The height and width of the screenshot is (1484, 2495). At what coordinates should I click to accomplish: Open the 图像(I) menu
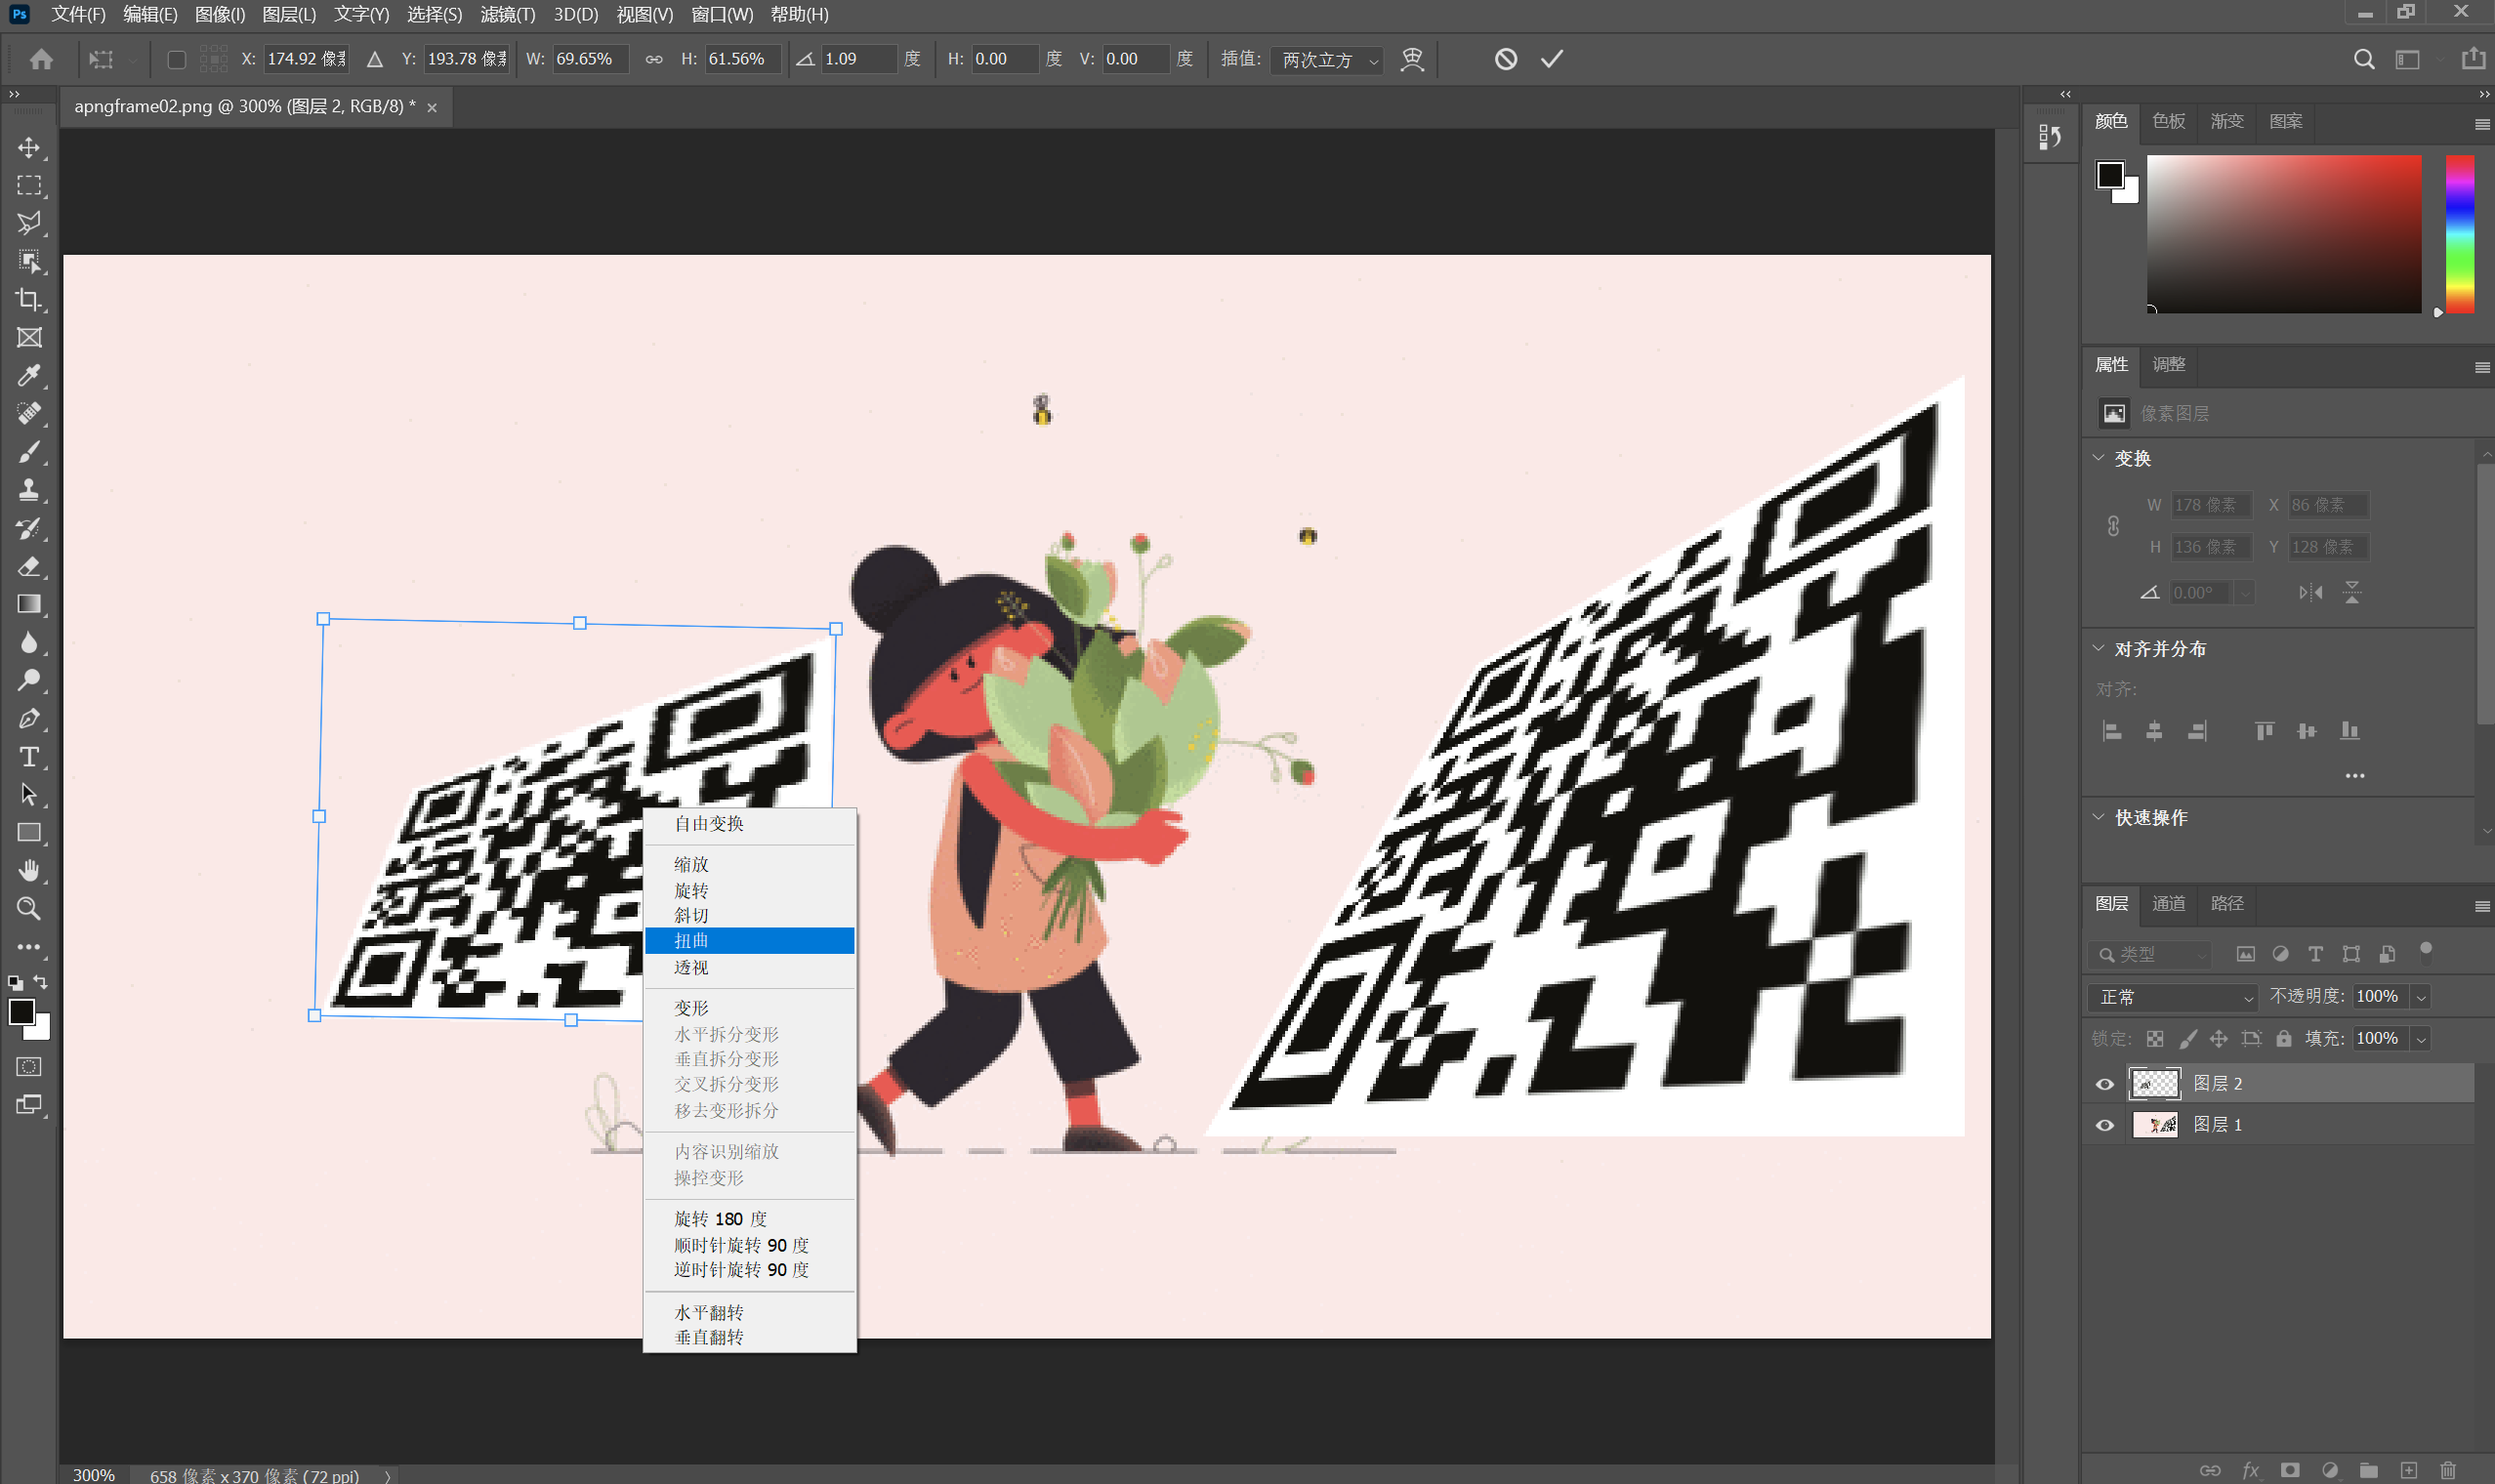point(219,14)
